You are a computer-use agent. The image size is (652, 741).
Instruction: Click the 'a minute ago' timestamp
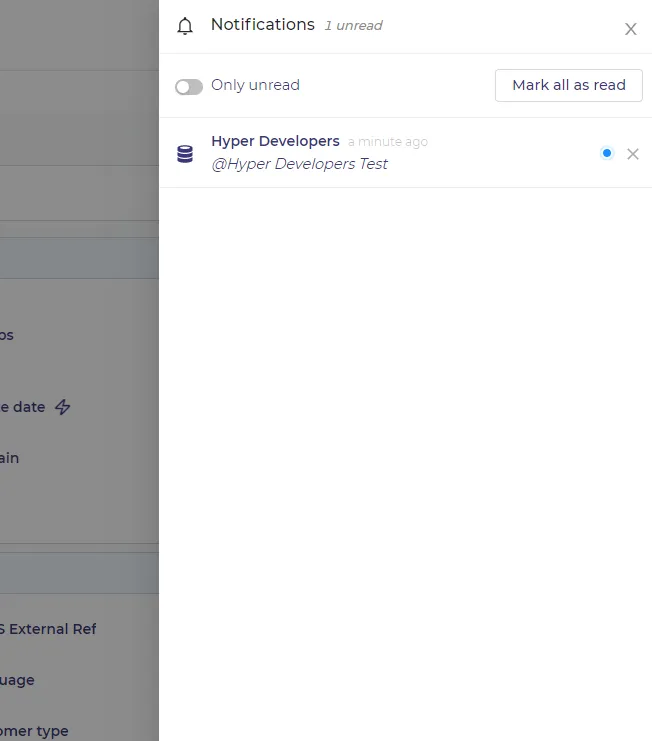pos(388,142)
